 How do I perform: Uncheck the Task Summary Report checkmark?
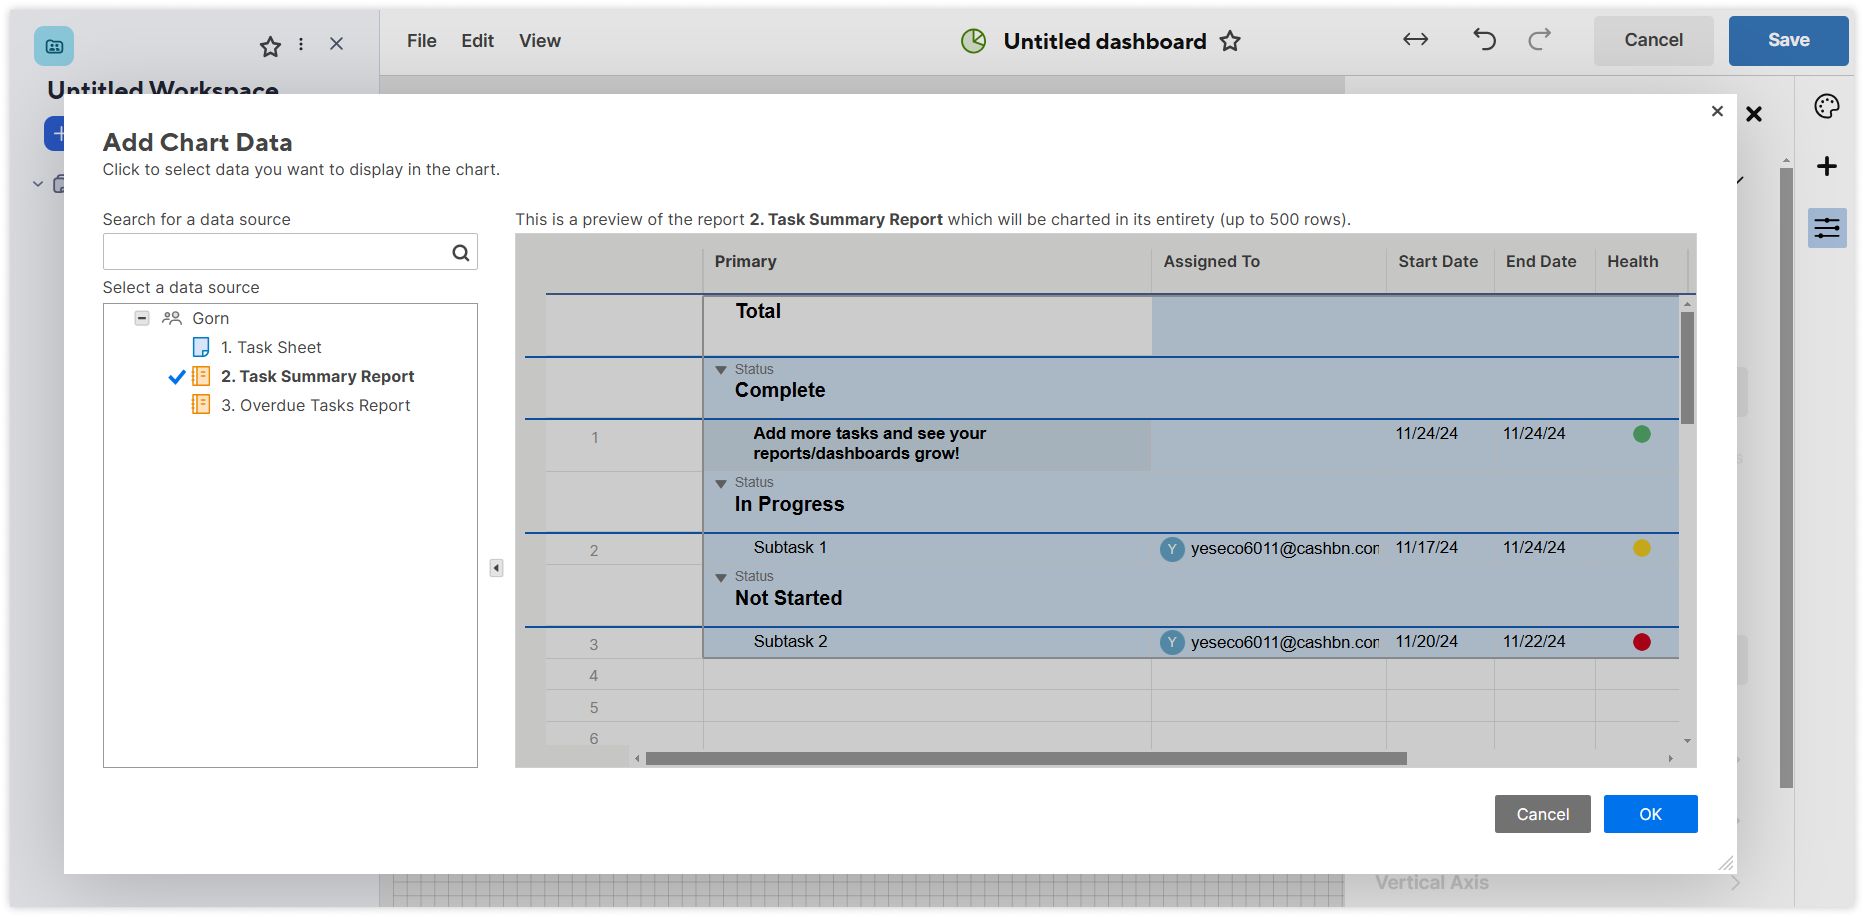[x=177, y=377]
